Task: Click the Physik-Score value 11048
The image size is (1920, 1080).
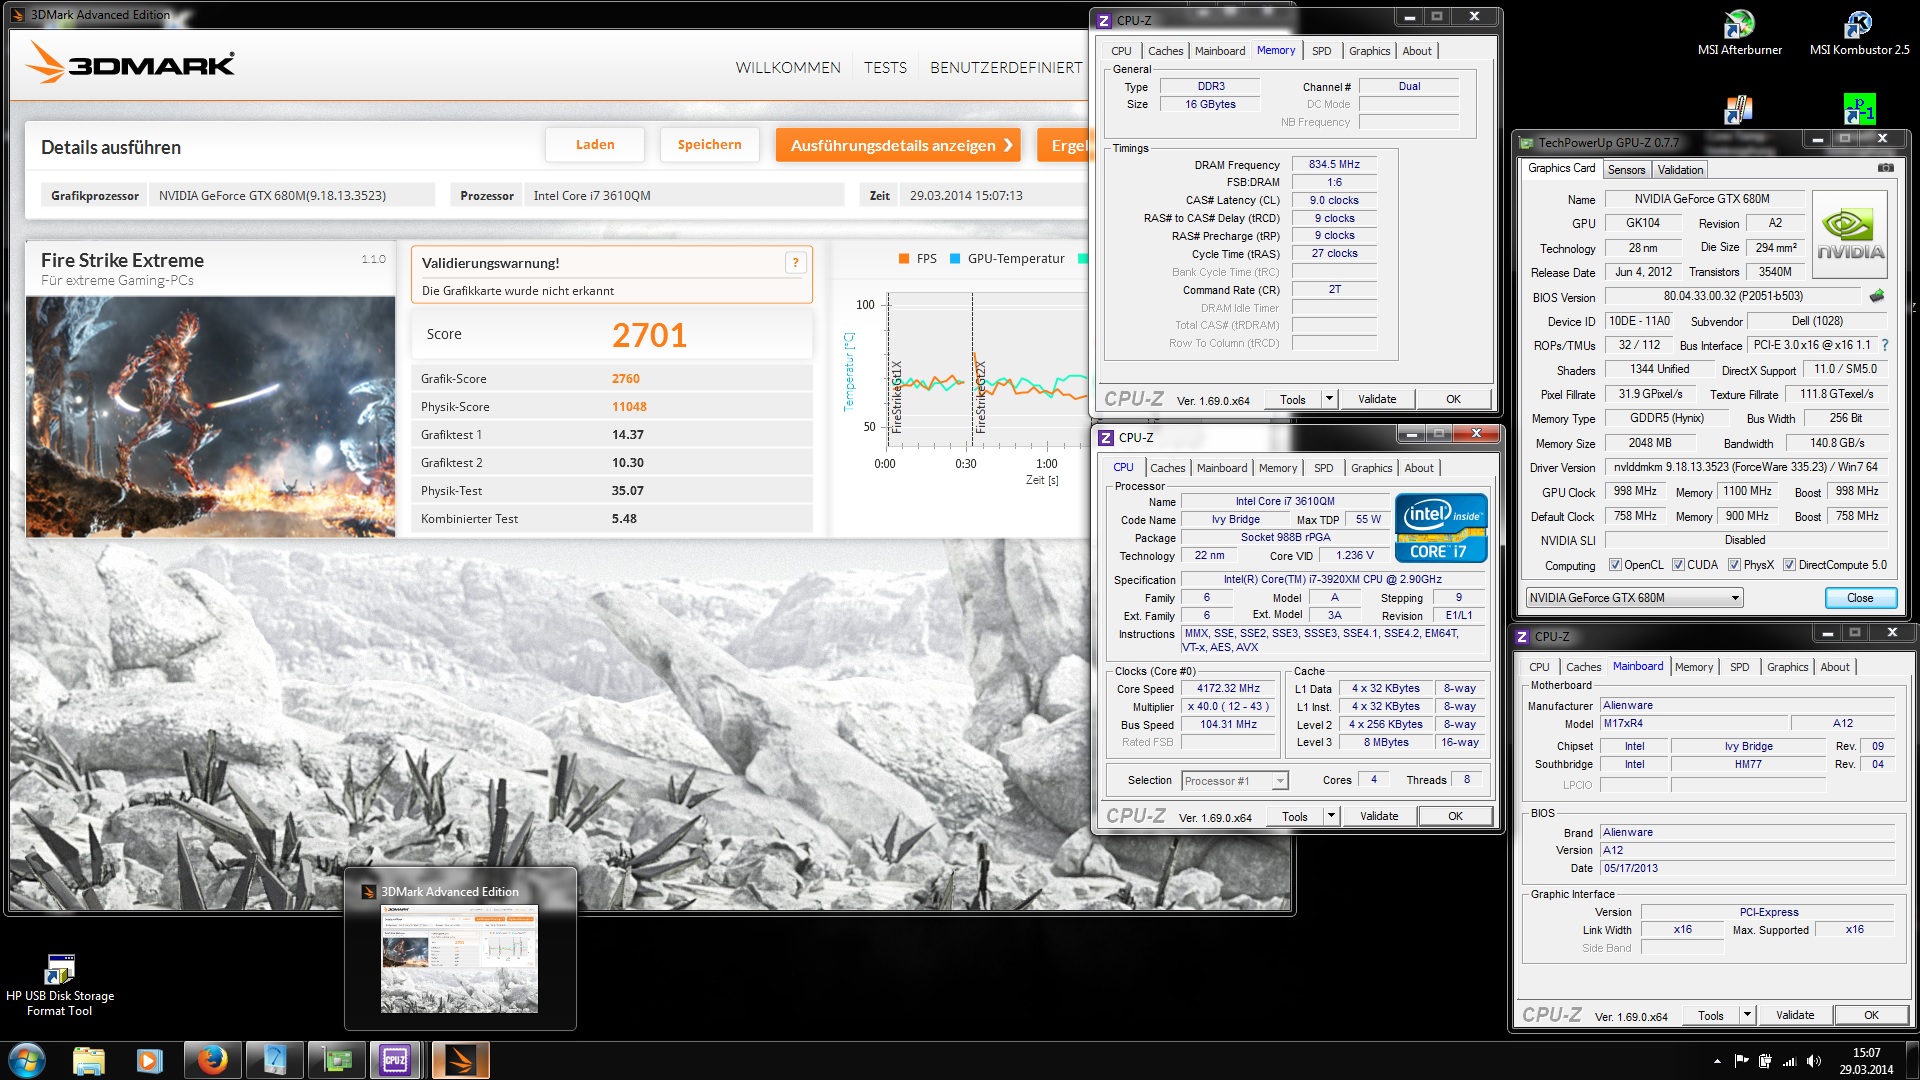Action: click(629, 407)
